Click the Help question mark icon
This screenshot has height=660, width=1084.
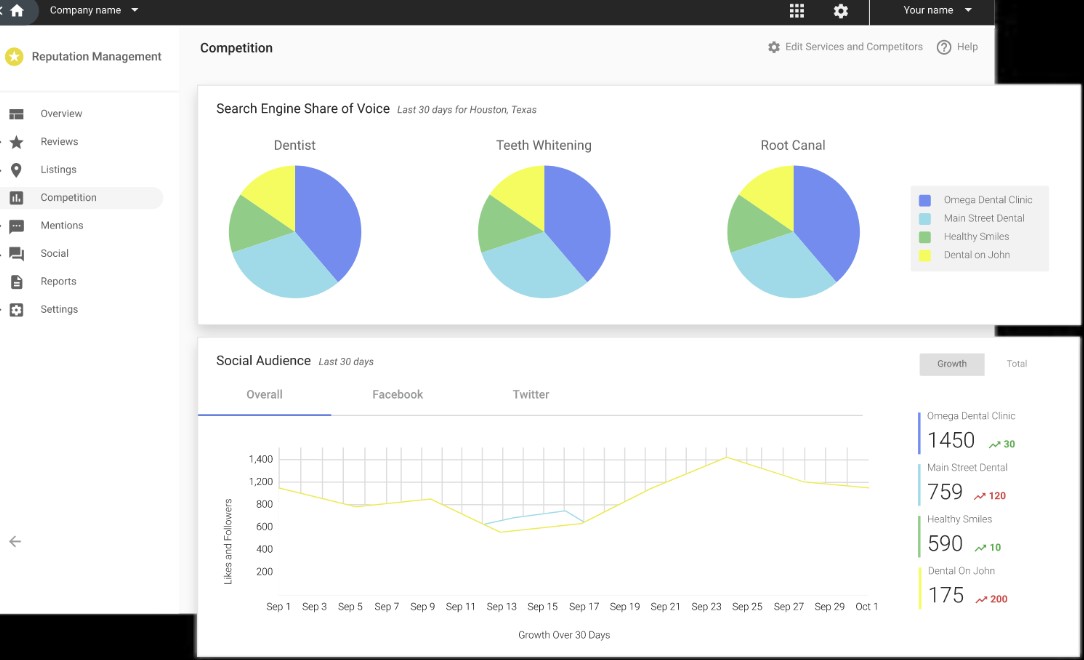point(944,47)
